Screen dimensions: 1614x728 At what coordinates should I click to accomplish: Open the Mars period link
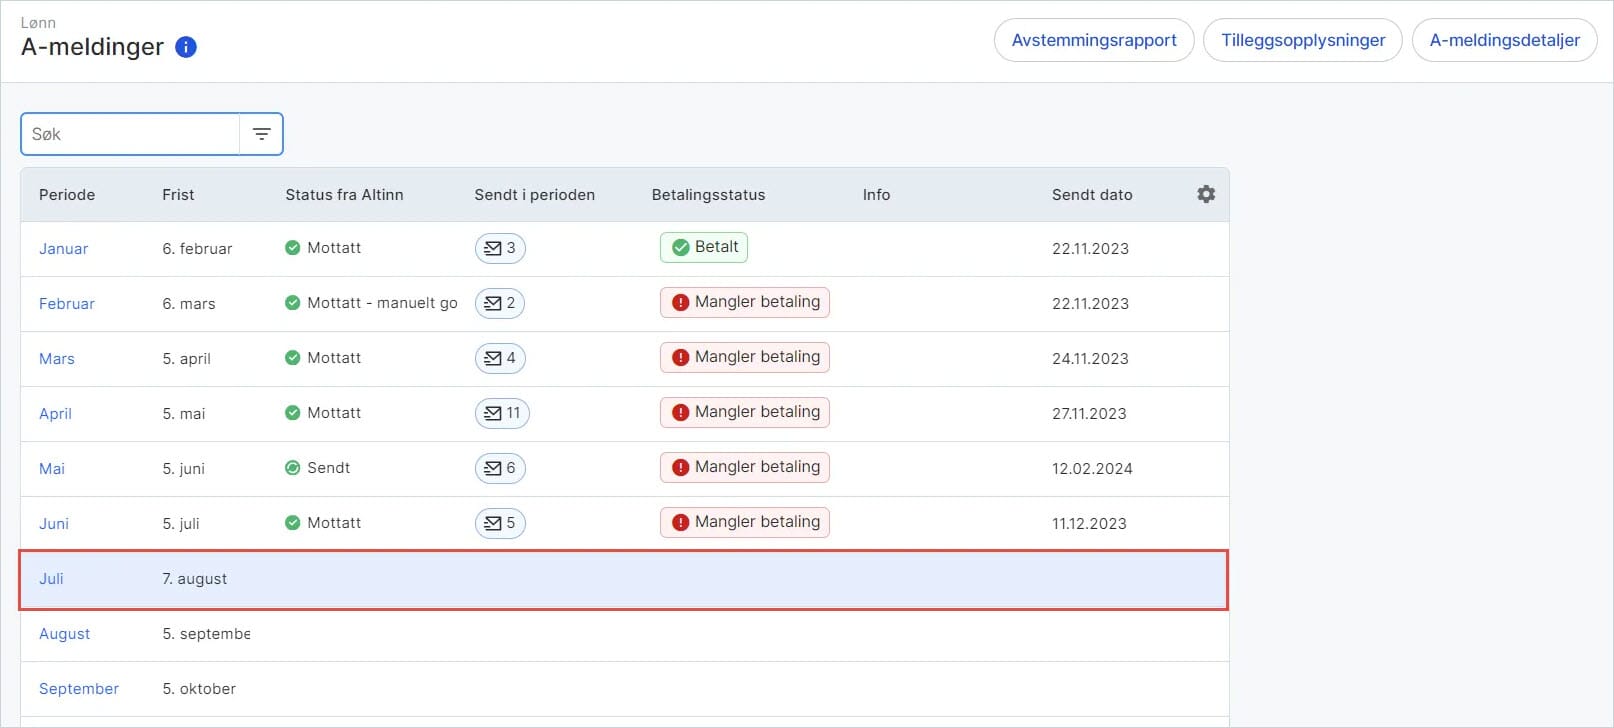[57, 359]
